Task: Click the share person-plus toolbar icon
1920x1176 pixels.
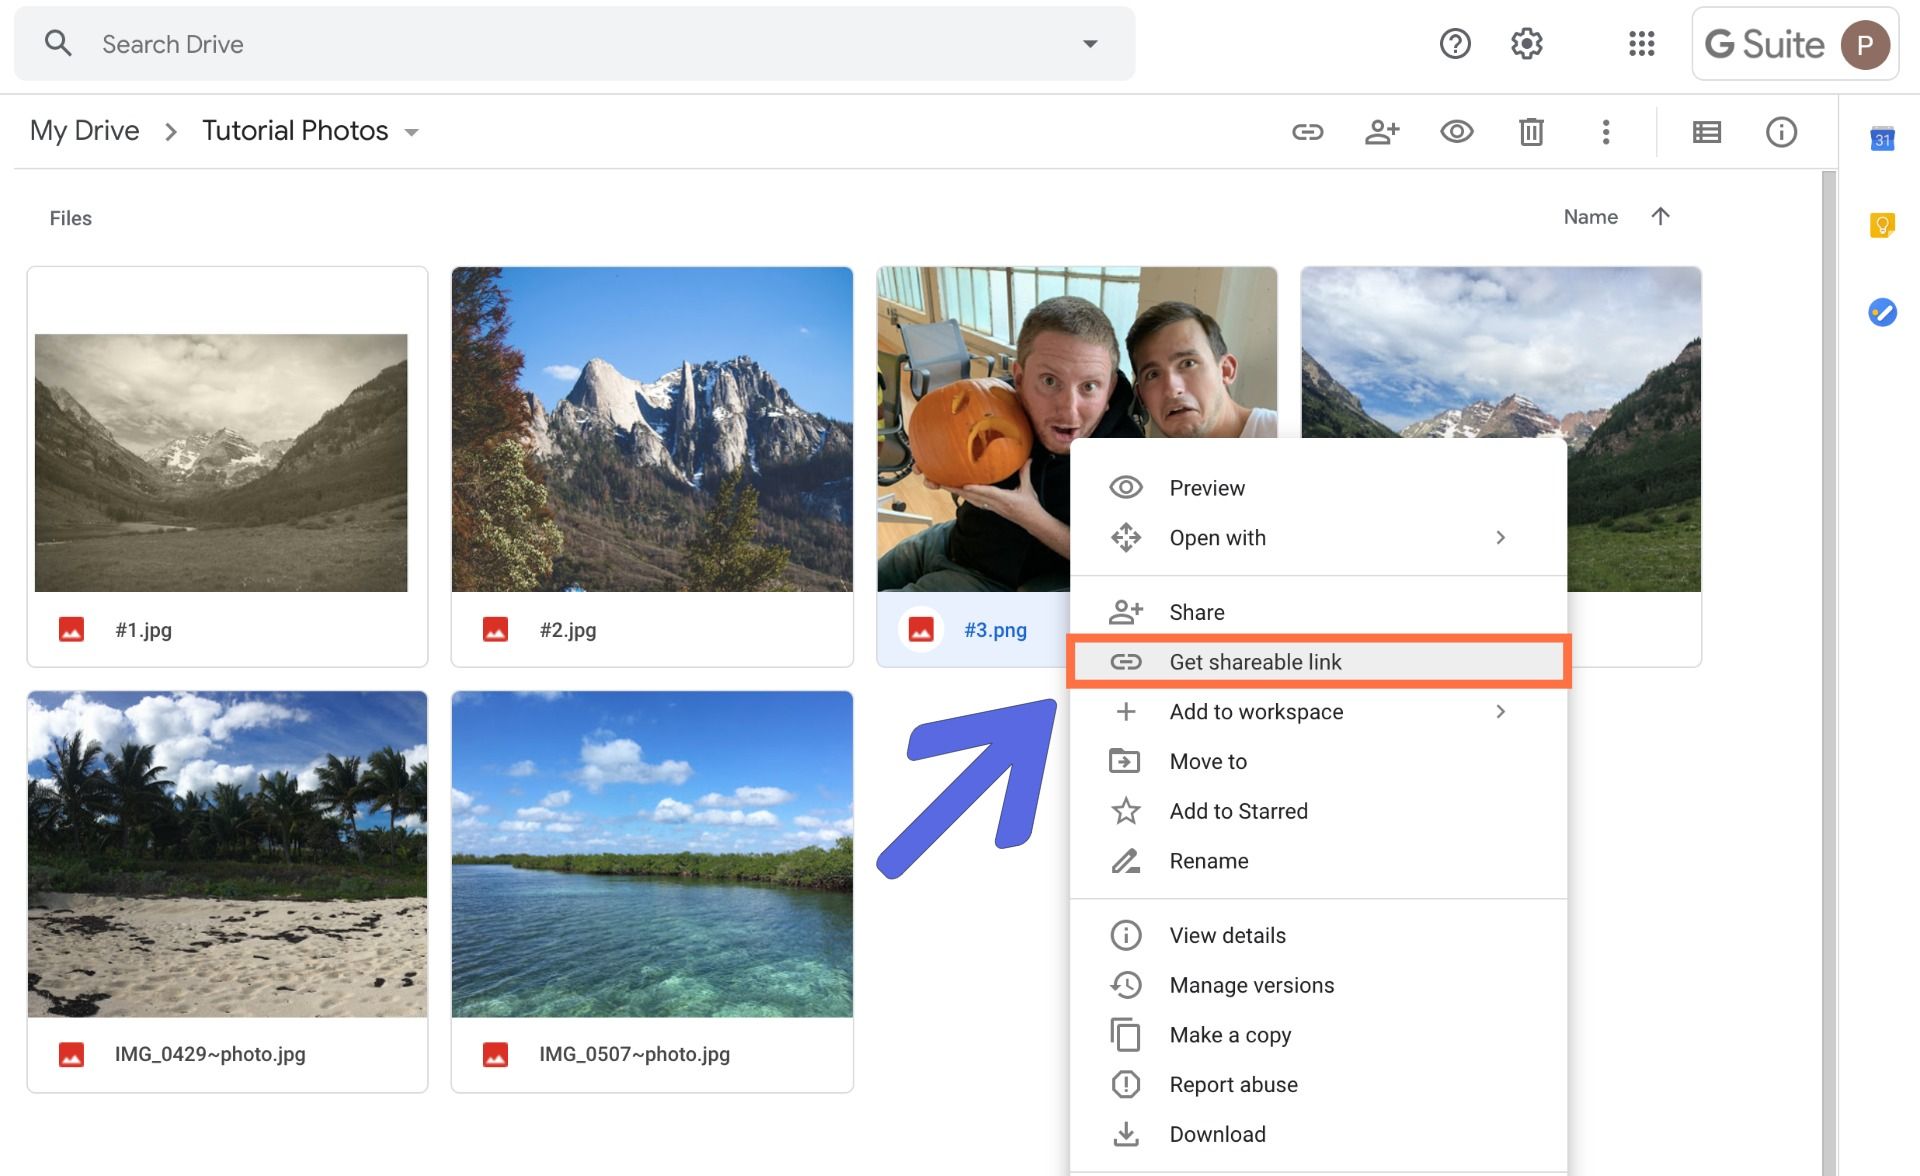Action: 1382,132
